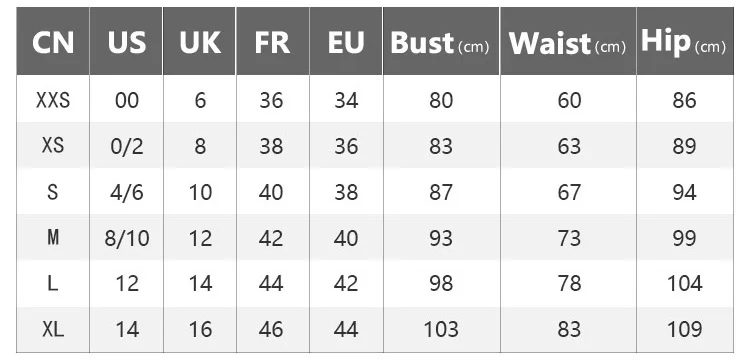Click the bust value 103
The image size is (750, 360).
(441, 329)
